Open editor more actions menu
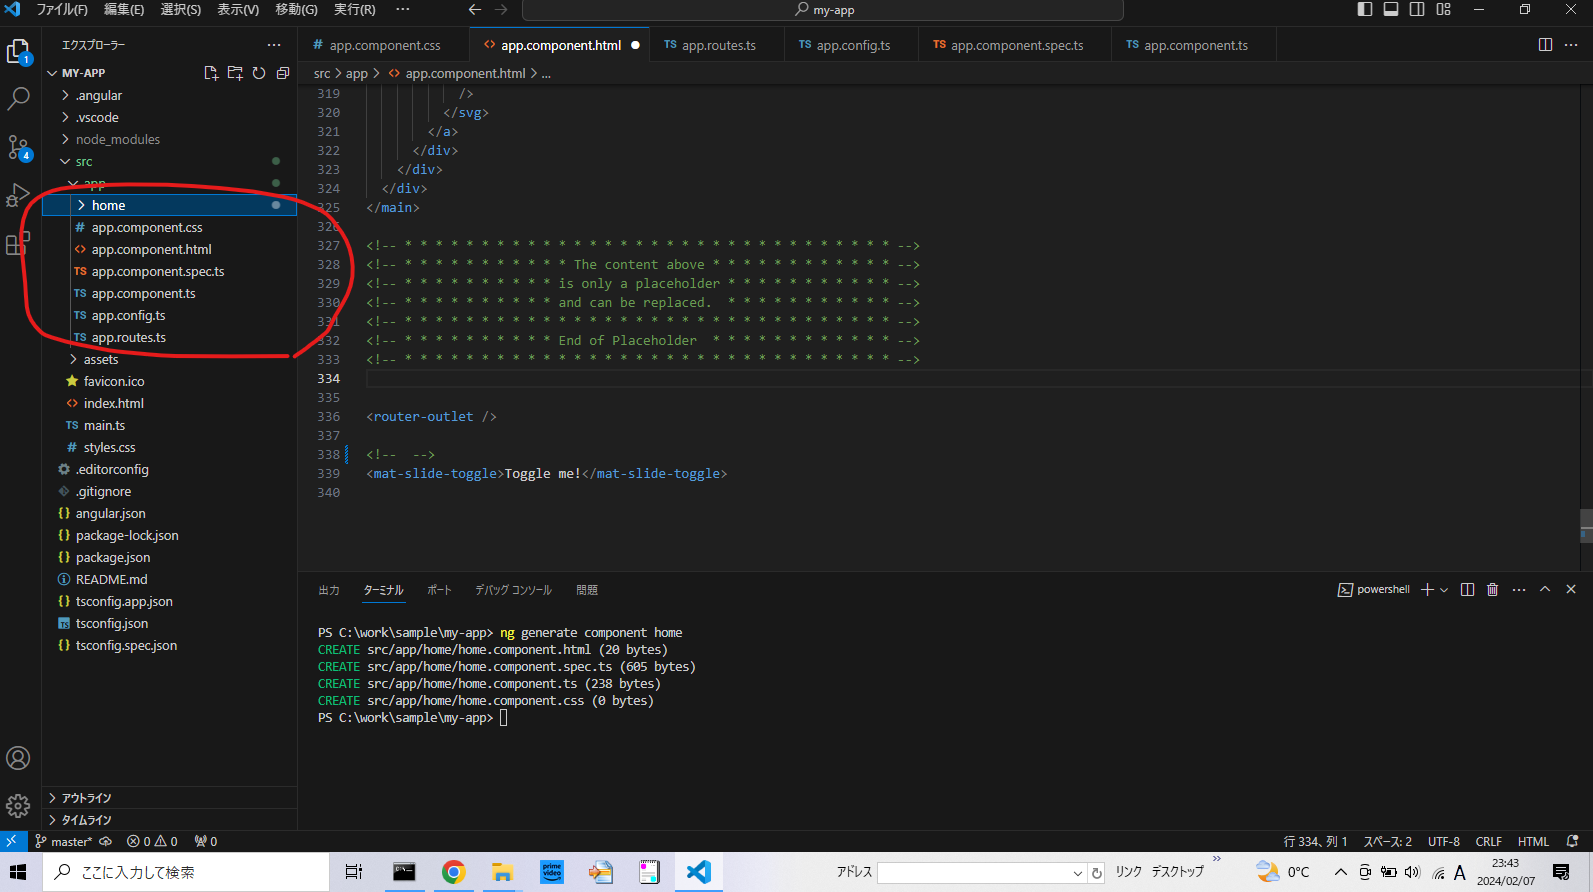 [1571, 45]
